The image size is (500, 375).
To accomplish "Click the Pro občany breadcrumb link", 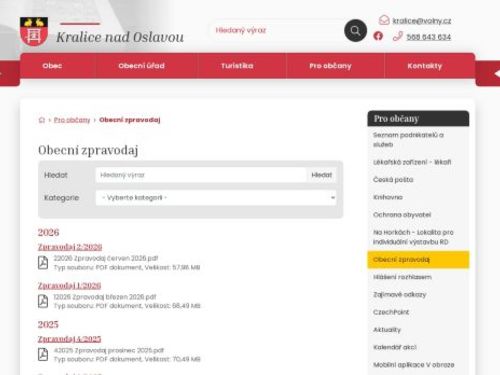I will 72,120.
